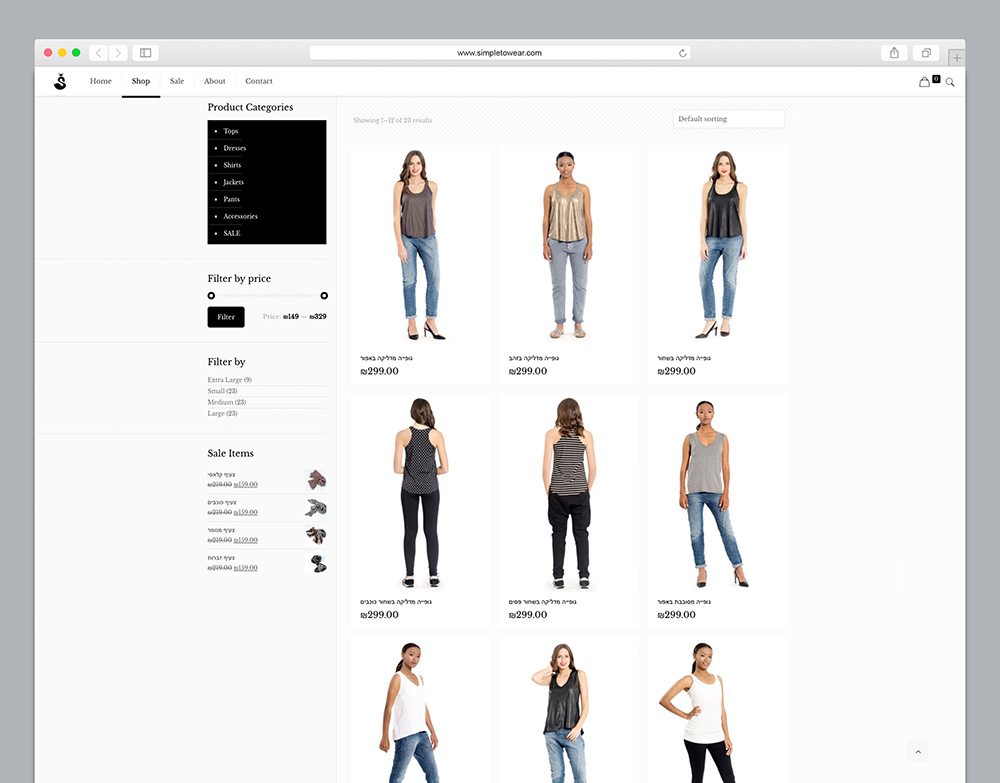Click the search magnifier icon
Image resolution: width=1000 pixels, height=783 pixels.
point(950,82)
